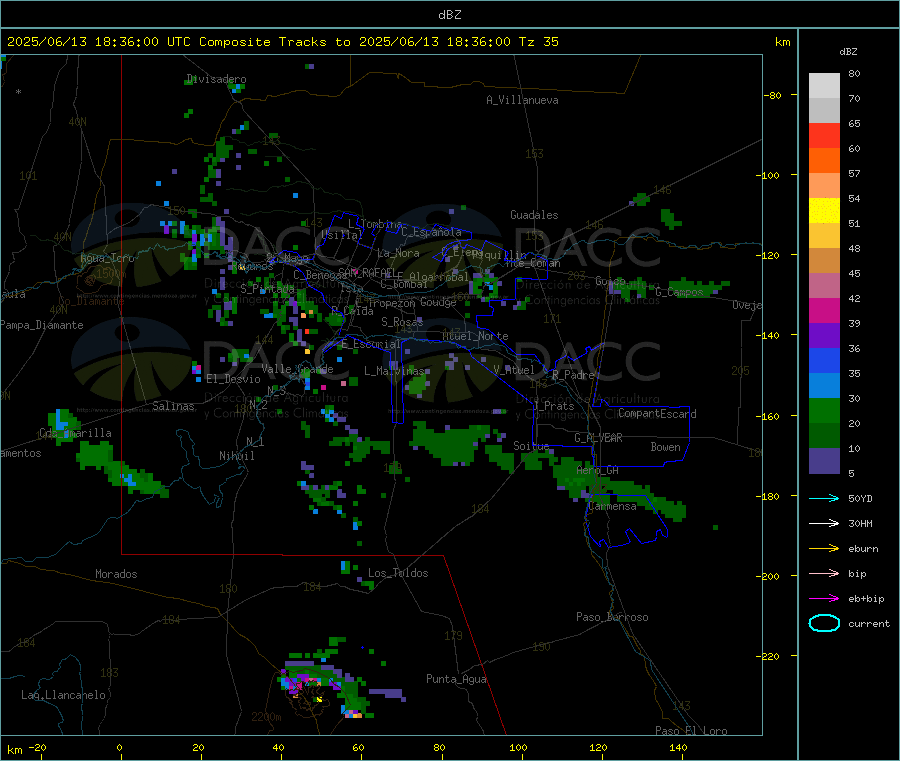Select the bright green 20-30 dBZ swatch

(824, 410)
